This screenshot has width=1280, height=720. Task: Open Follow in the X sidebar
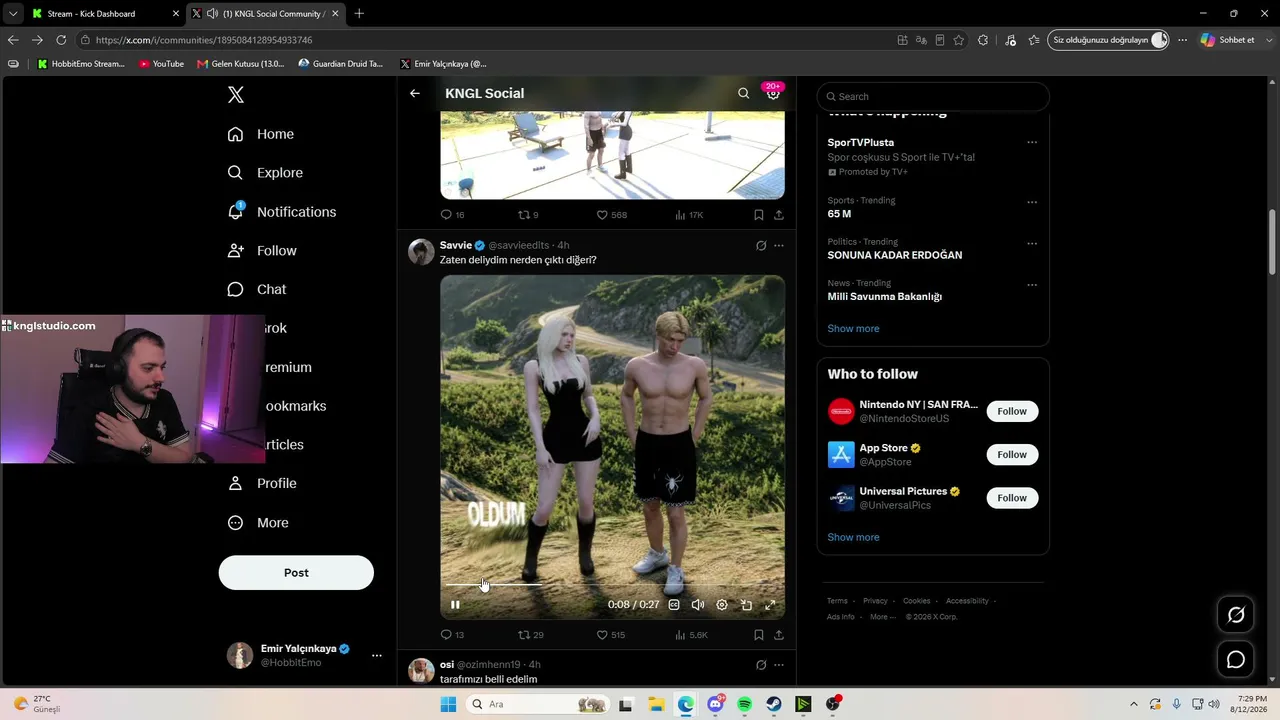point(262,251)
